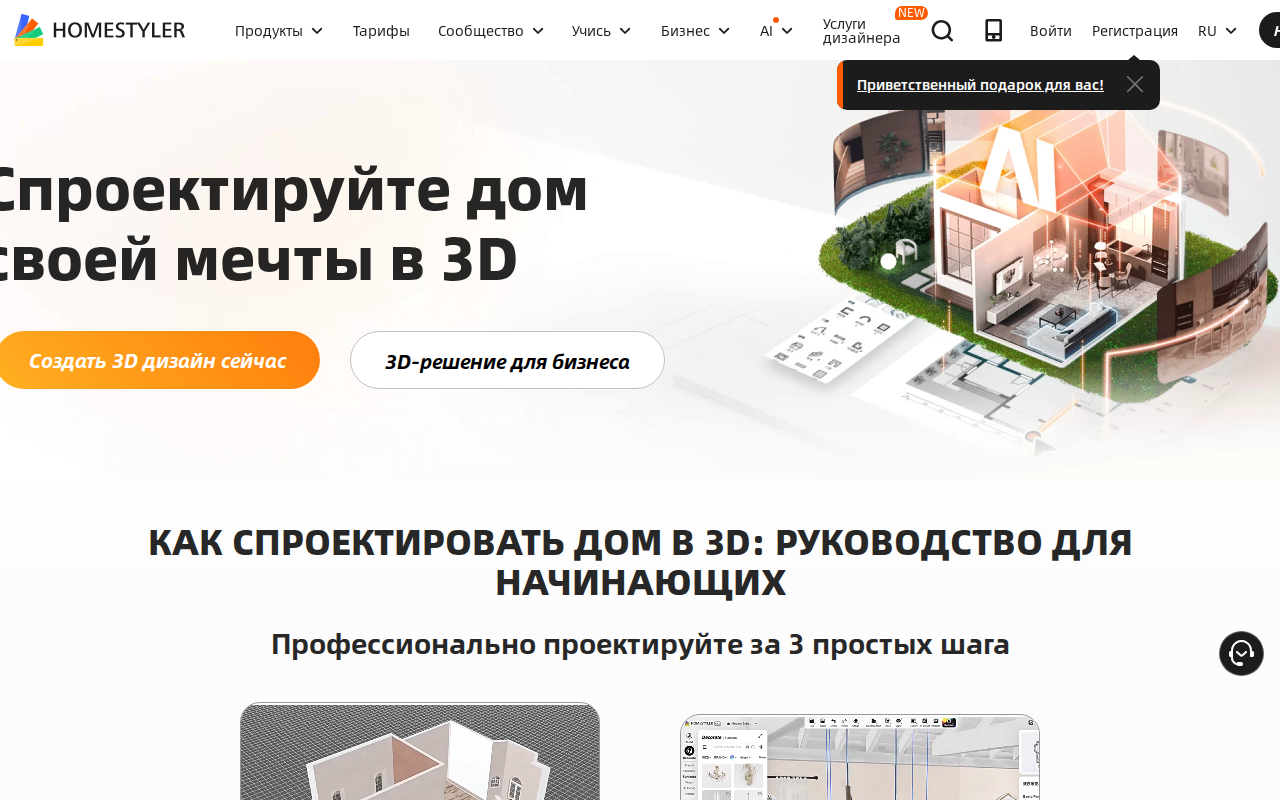The height and width of the screenshot is (800, 1280).
Task: Open the Приветственный подарок для вас link
Action: tap(980, 85)
